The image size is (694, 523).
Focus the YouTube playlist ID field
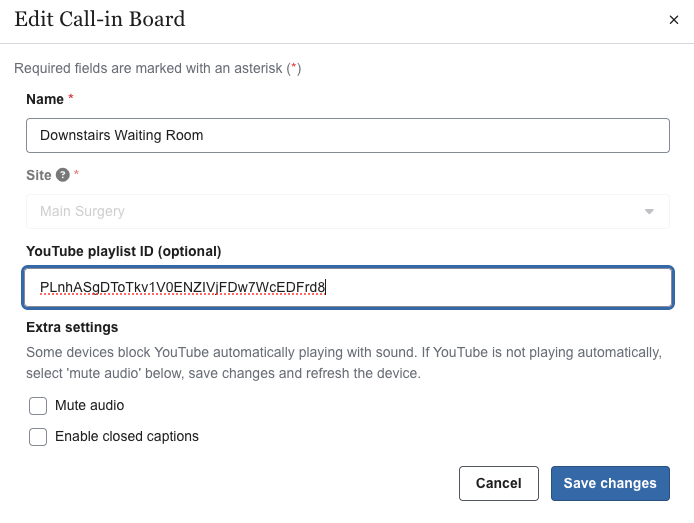pos(347,288)
